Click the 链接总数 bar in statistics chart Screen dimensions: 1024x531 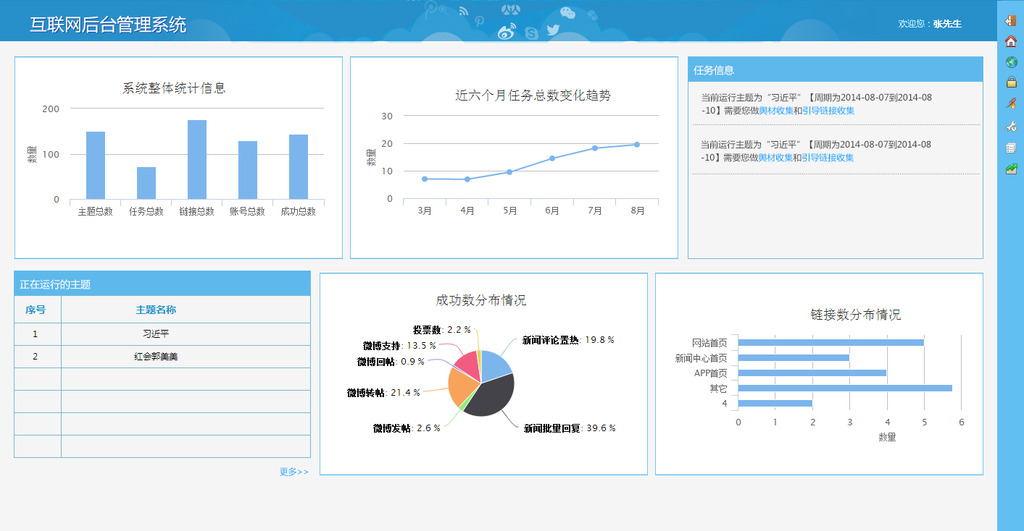(197, 159)
